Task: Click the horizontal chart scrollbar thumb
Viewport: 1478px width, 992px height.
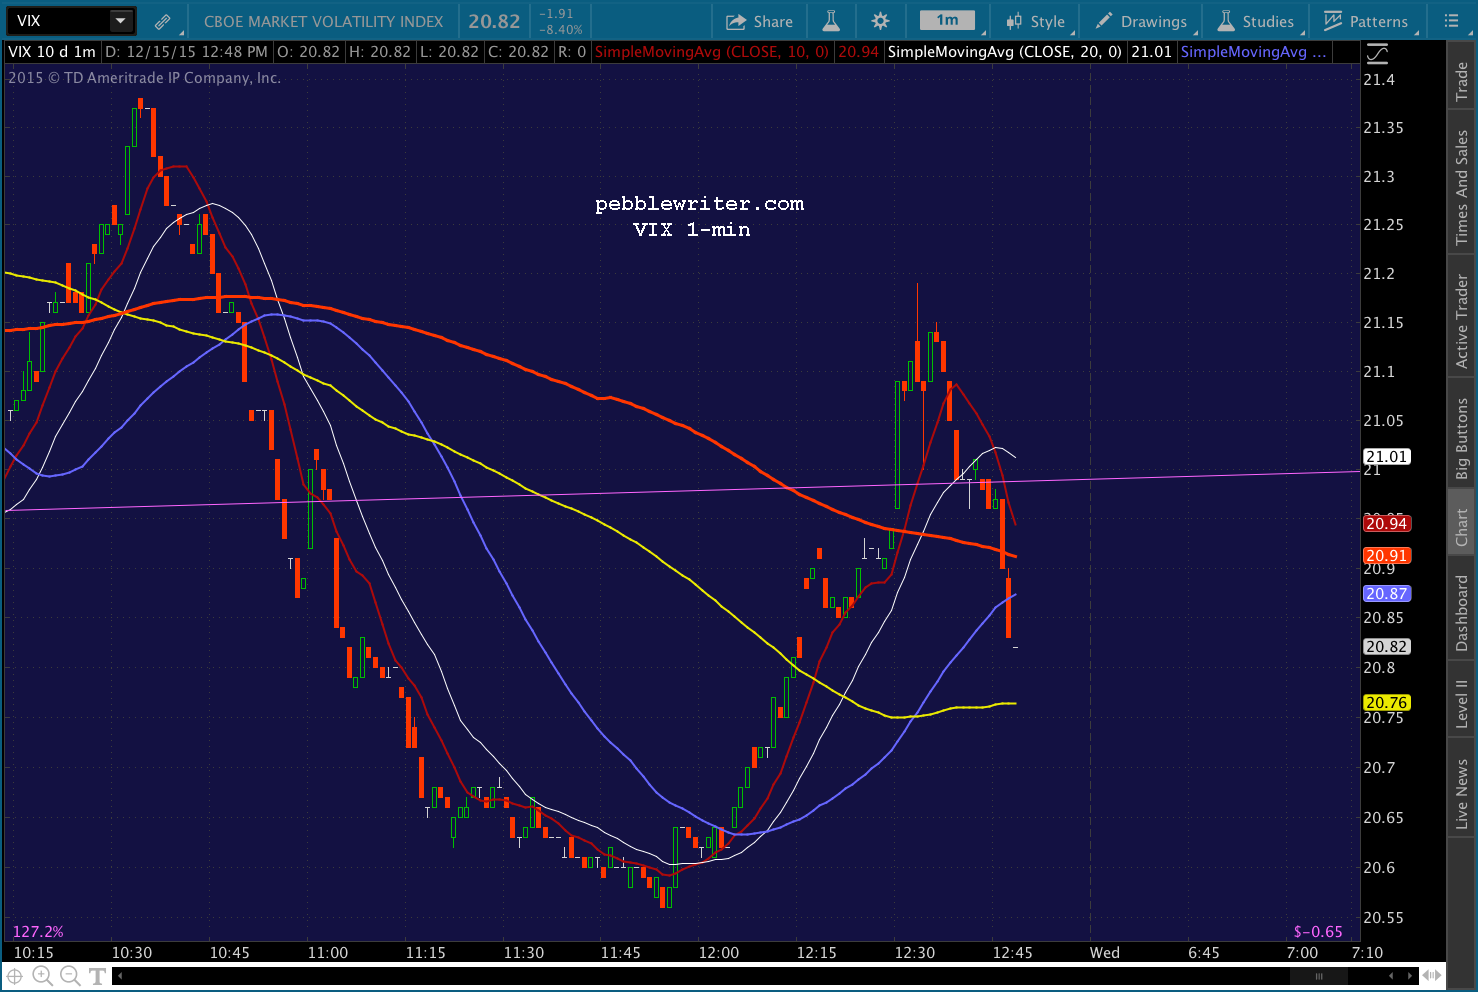Action: (1318, 976)
